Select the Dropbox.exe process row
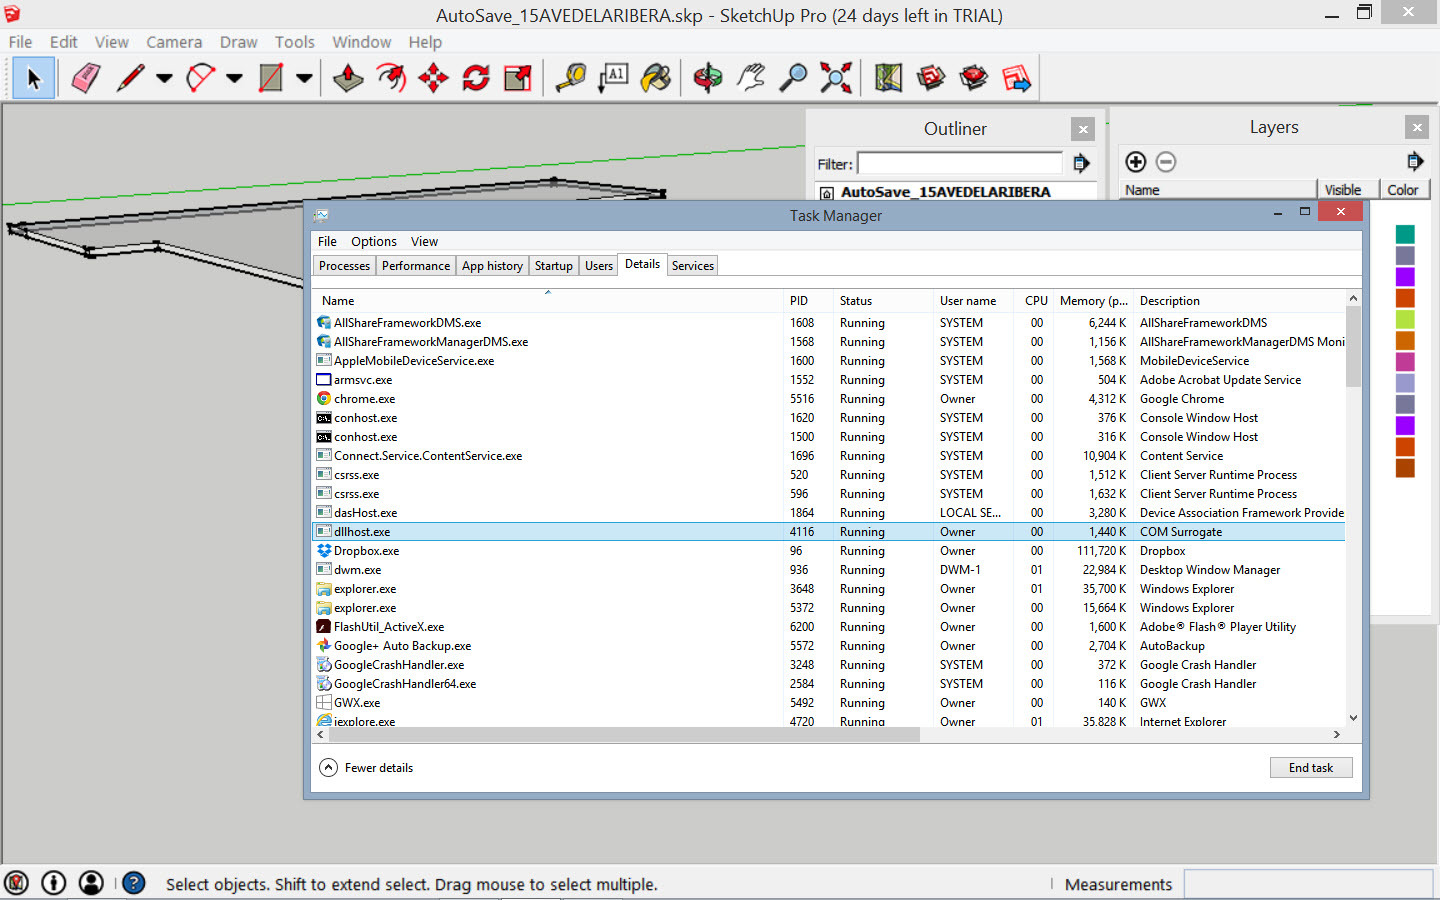 829,551
